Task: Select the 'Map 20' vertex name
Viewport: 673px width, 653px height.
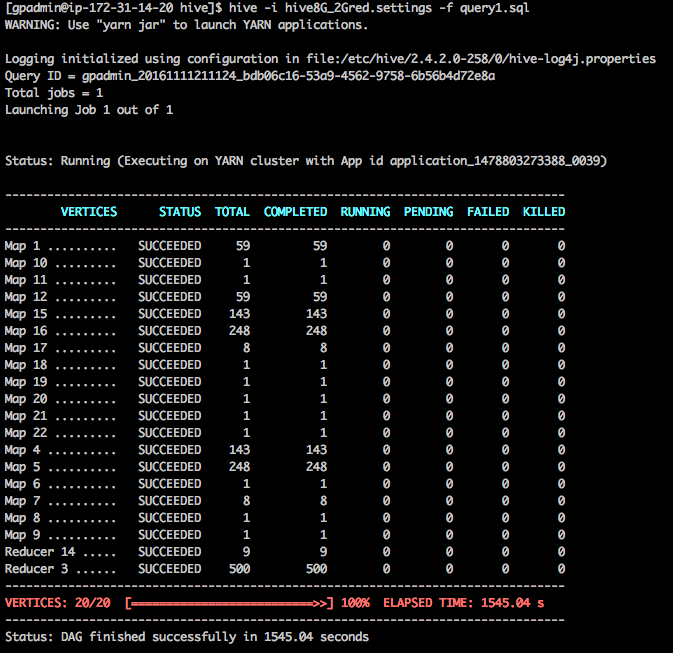Action: click(26, 399)
